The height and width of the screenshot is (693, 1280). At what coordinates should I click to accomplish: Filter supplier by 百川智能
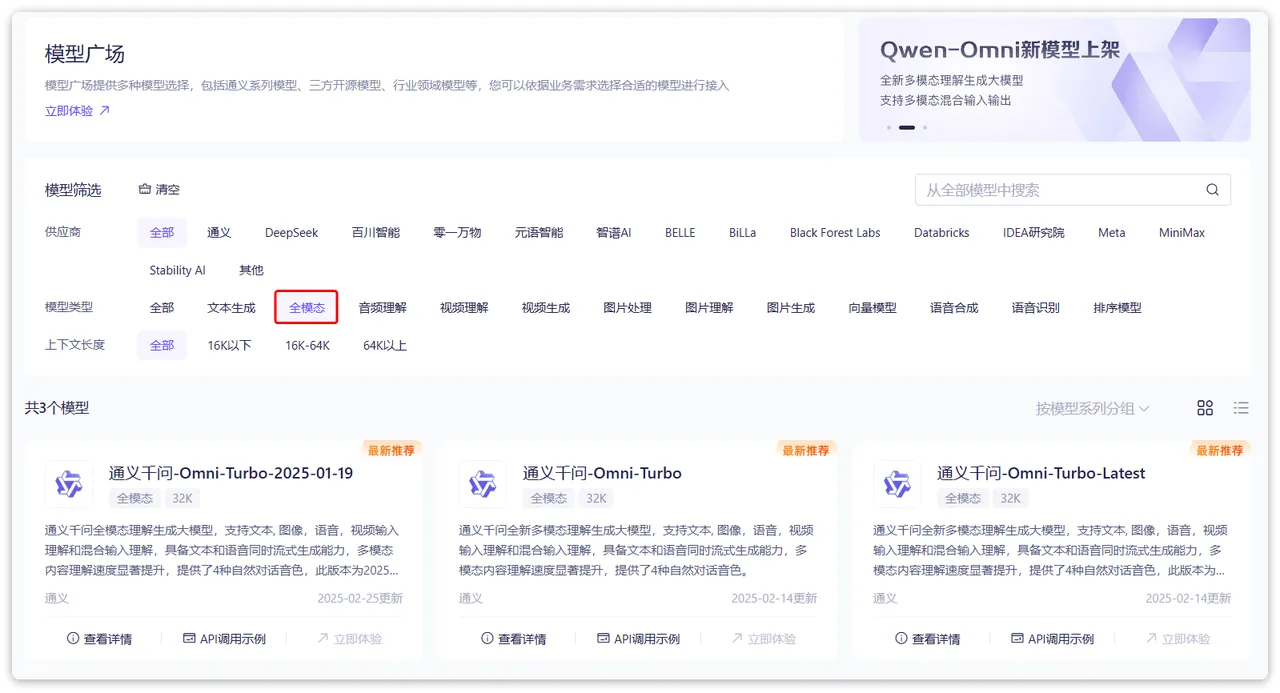pyautogui.click(x=376, y=232)
